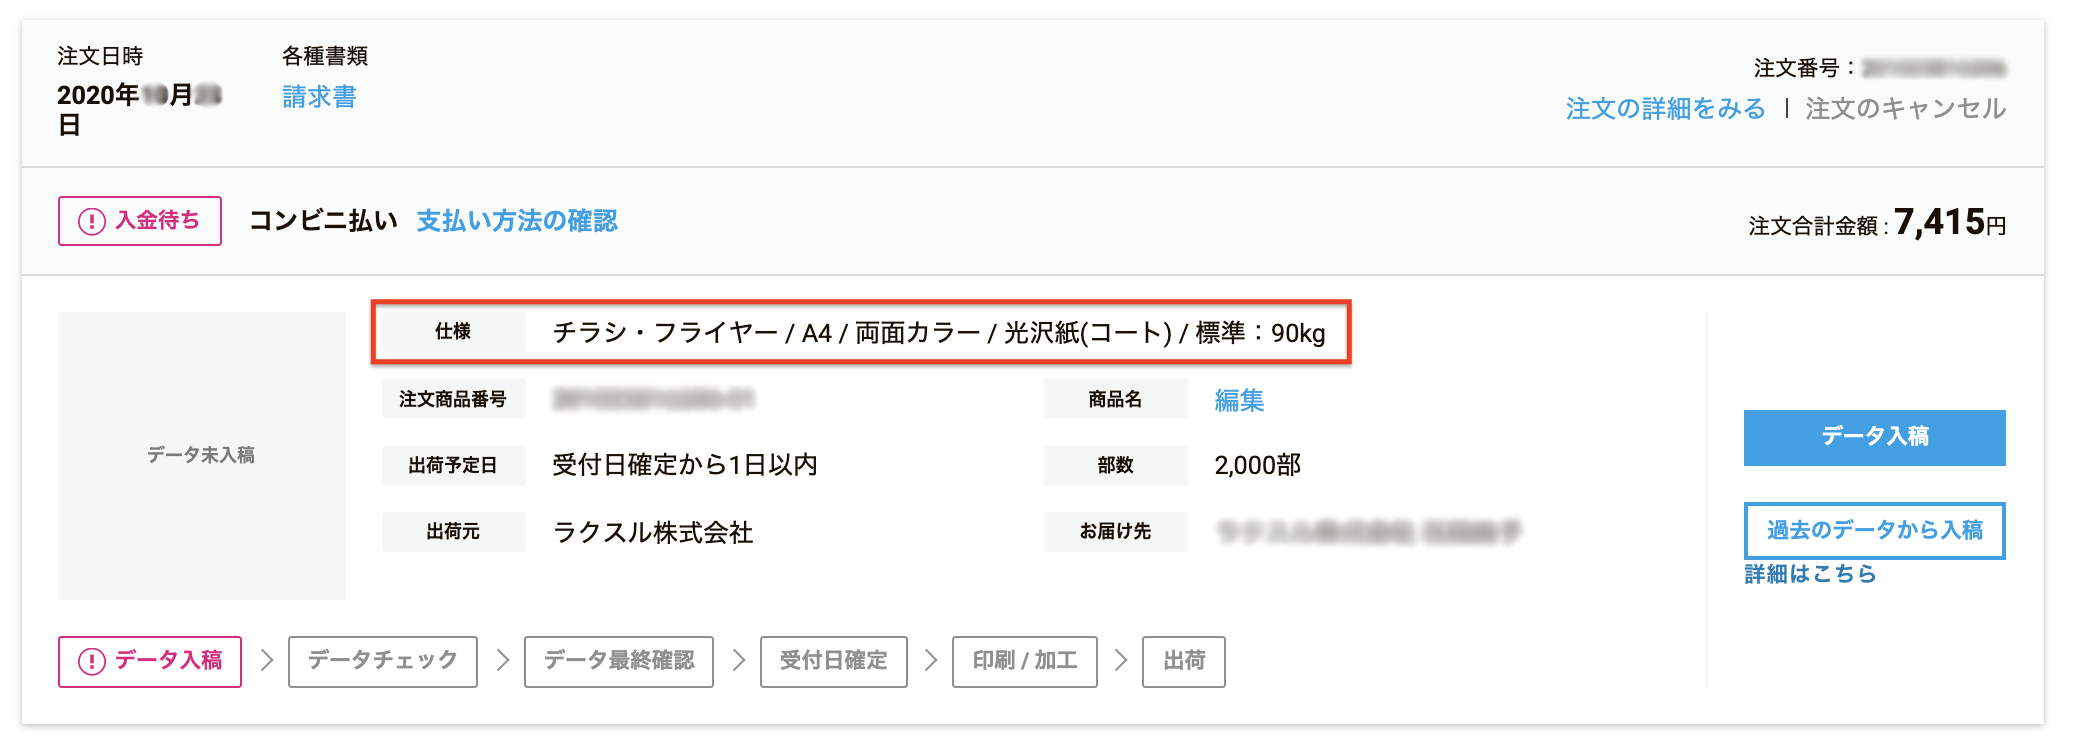Click 過去のデータから入稿 button

coord(1874,530)
